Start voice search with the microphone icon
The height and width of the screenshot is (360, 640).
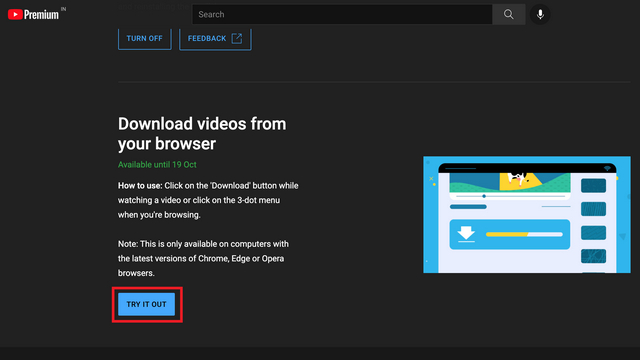[540, 14]
